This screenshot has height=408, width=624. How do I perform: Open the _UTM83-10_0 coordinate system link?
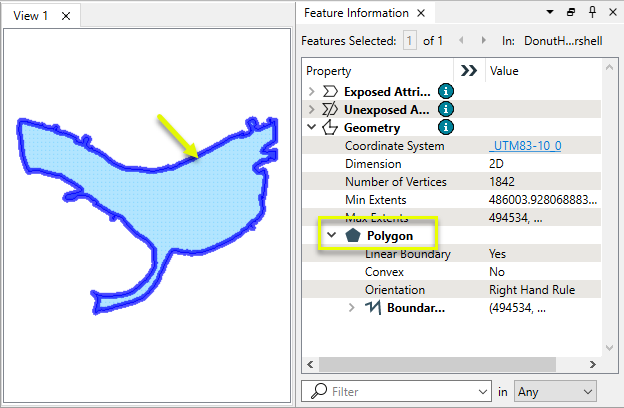[x=525, y=146]
